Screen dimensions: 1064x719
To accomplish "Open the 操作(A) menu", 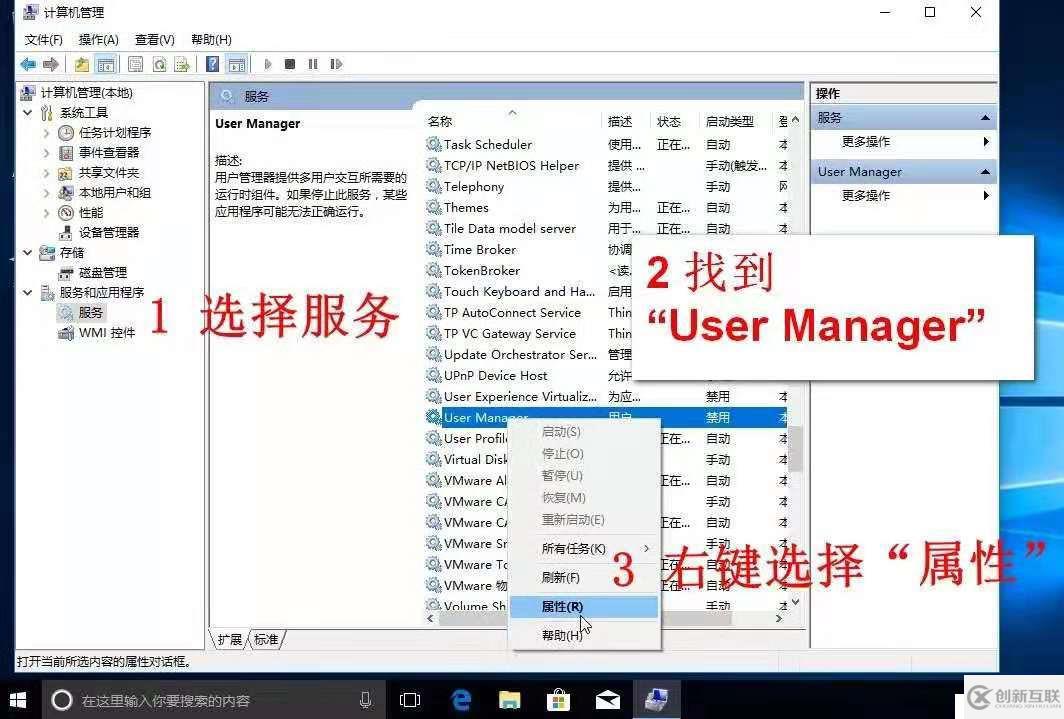I will pos(97,39).
